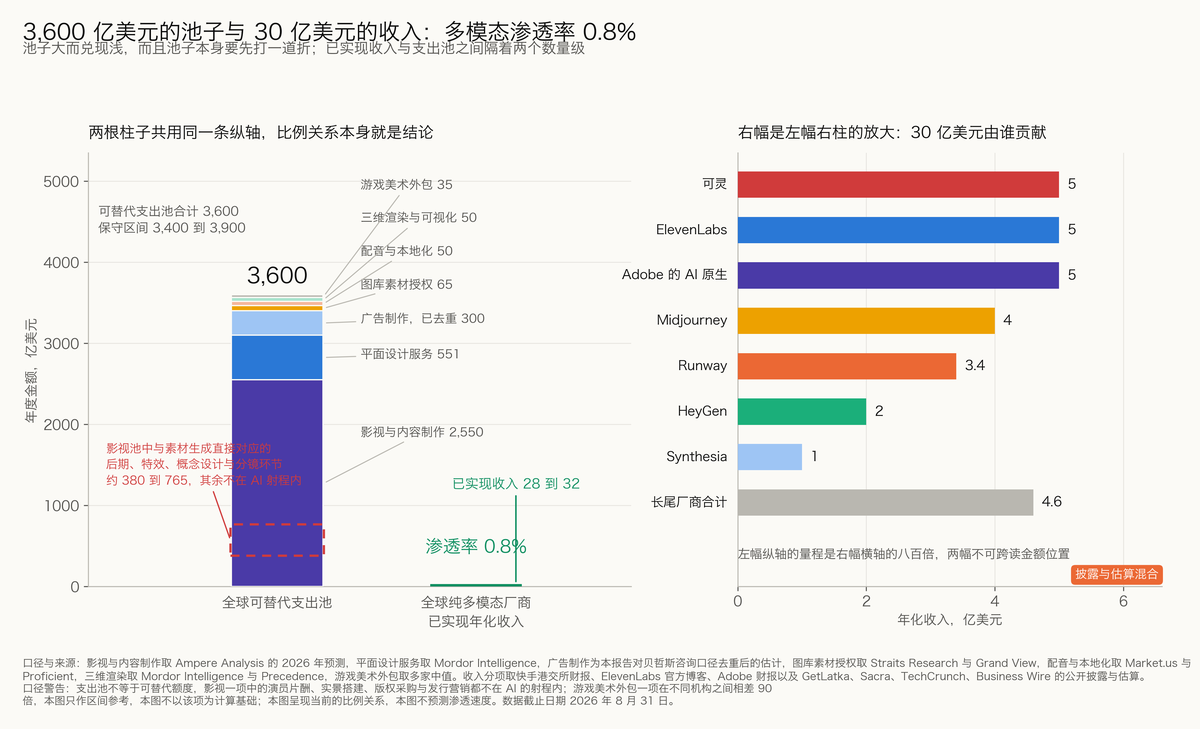Click the green HeyGen bar
Screen dimensions: 1200x729
coord(802,411)
